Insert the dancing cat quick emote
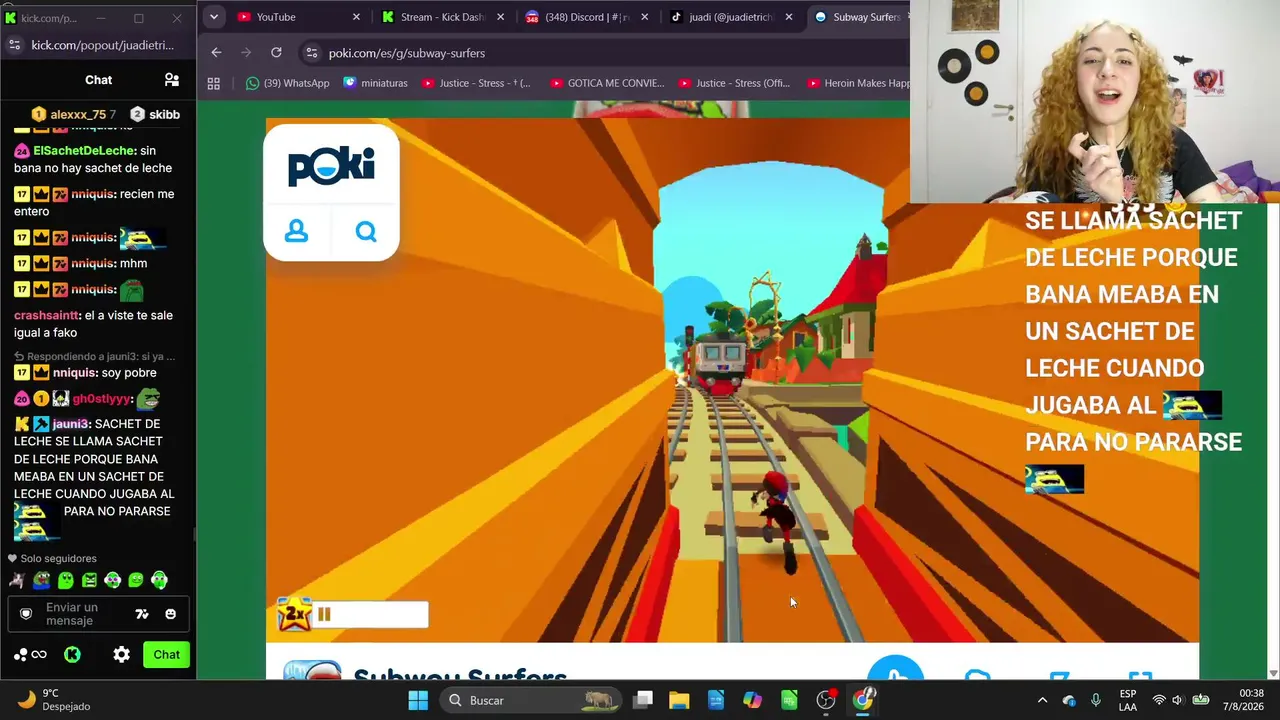 [17, 580]
